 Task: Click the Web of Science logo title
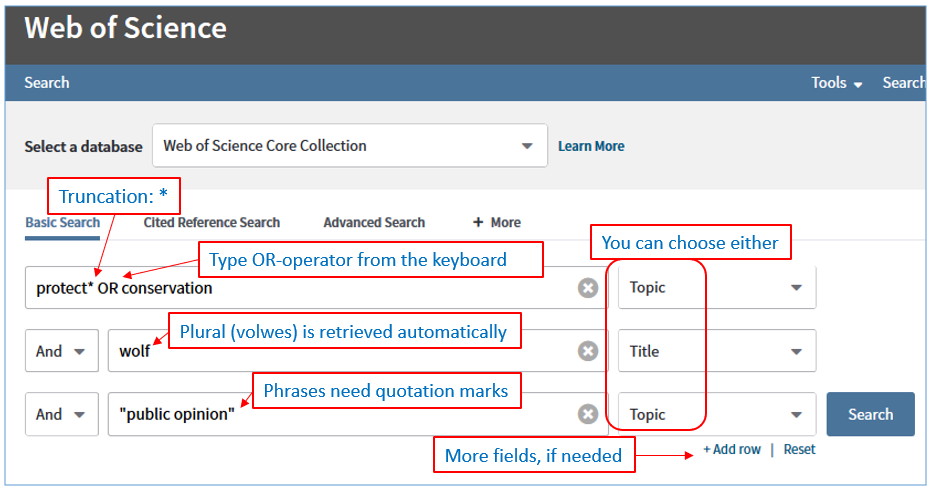125,28
